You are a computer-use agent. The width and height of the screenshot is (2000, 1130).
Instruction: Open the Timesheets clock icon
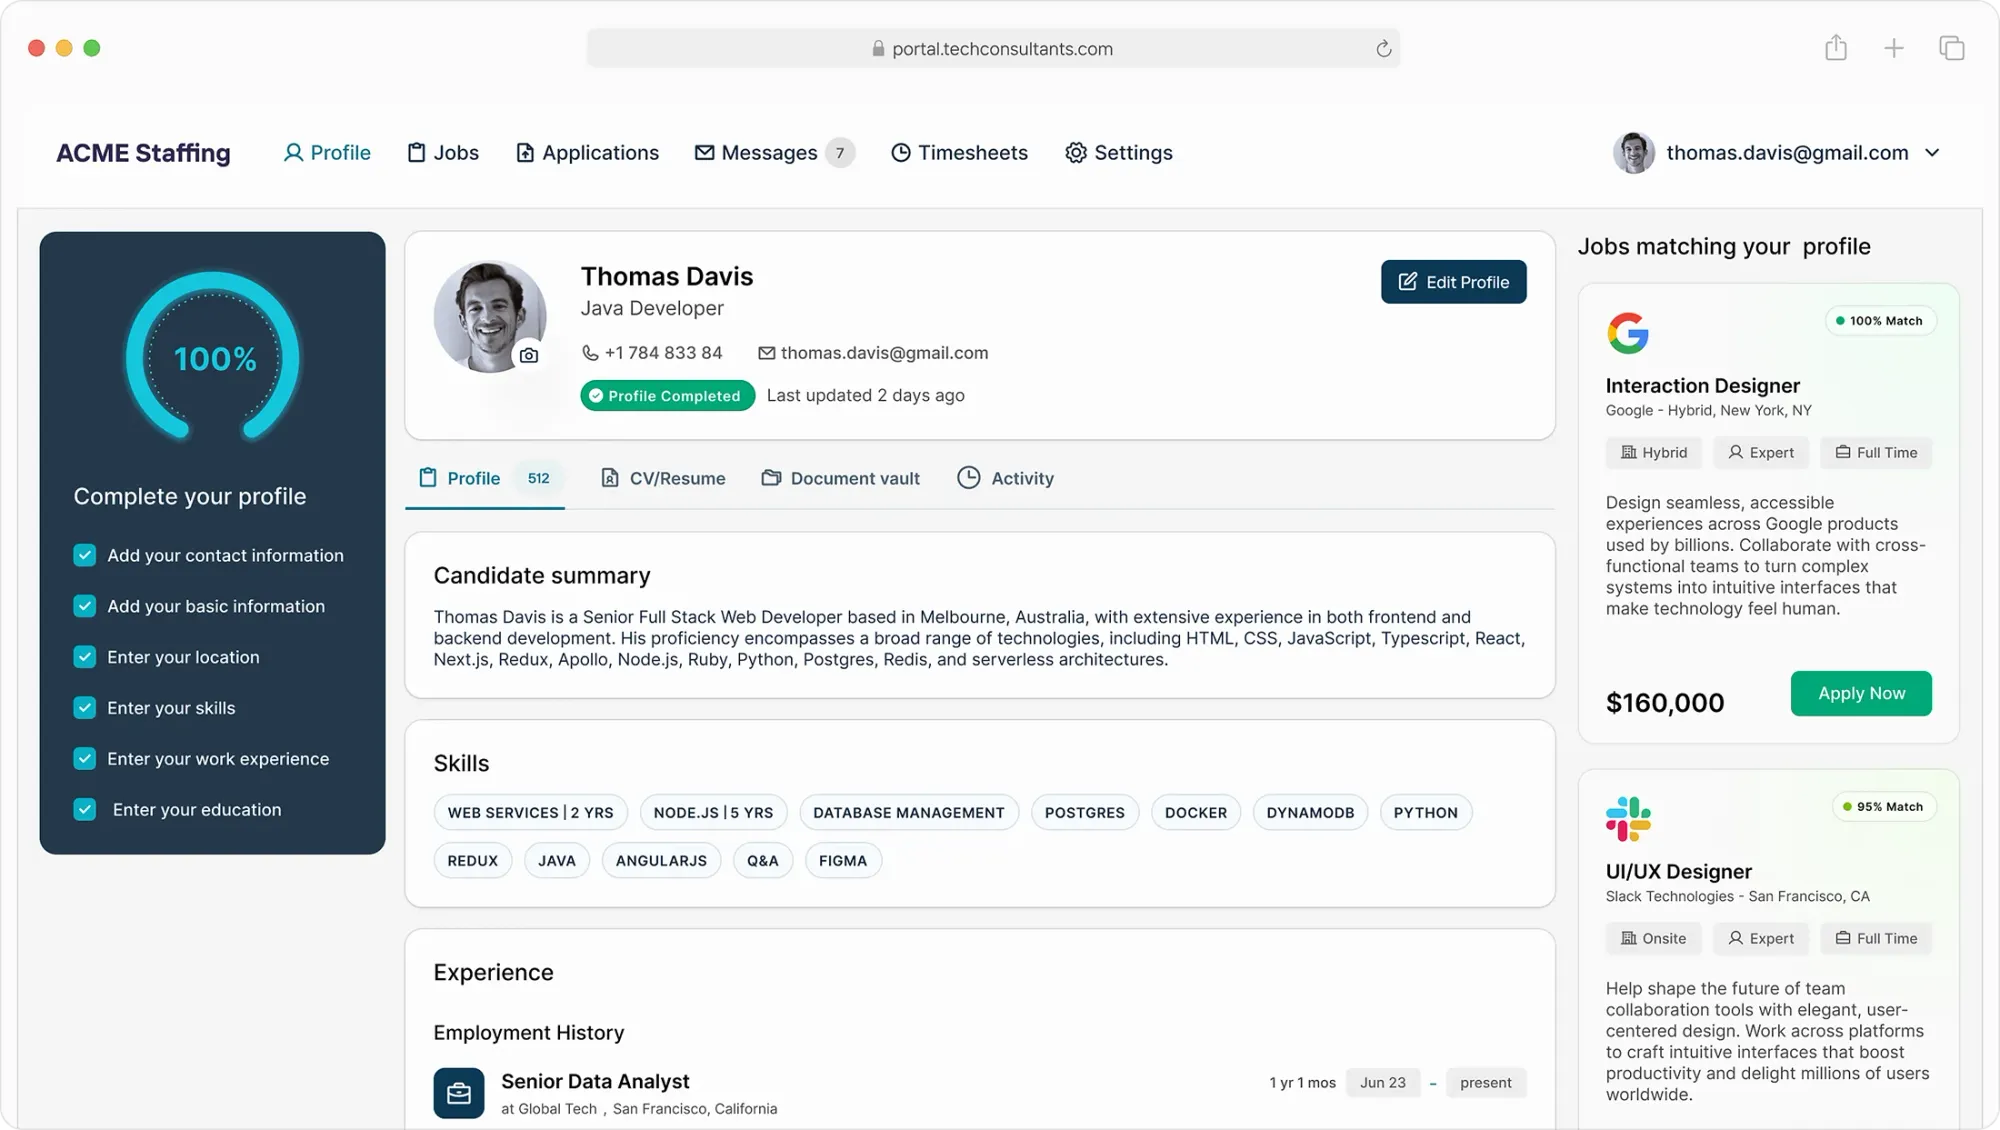(x=901, y=152)
